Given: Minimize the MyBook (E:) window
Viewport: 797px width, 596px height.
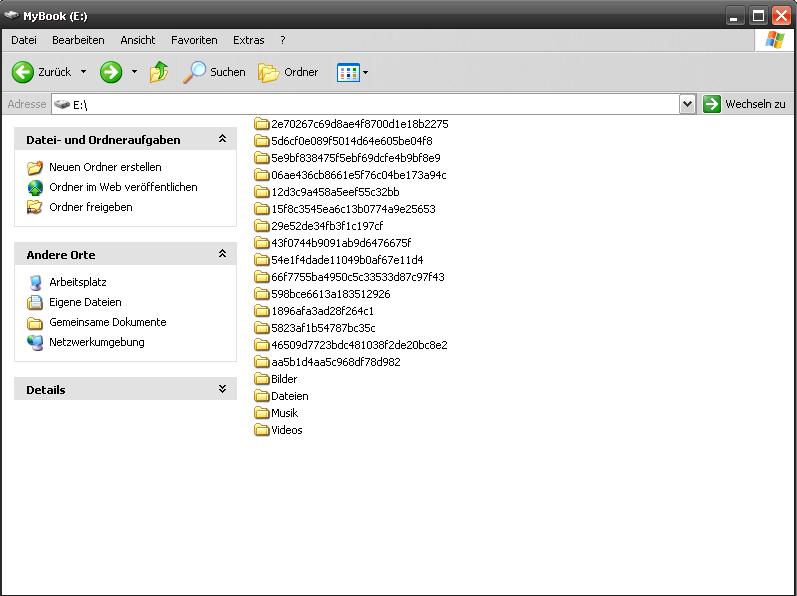Looking at the screenshot, I should tap(734, 16).
